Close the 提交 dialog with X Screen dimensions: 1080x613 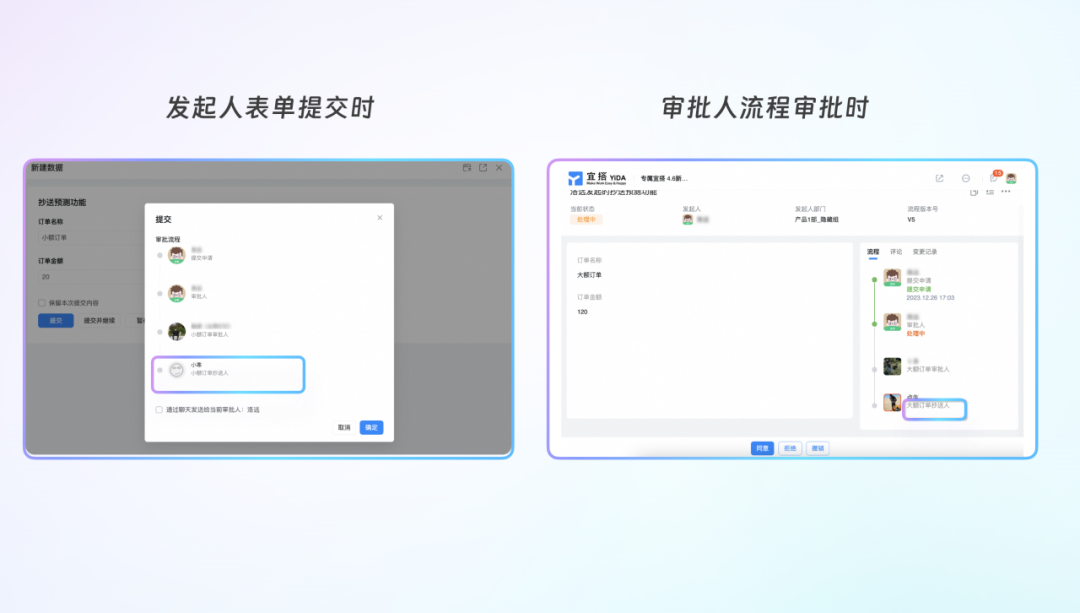(380, 218)
